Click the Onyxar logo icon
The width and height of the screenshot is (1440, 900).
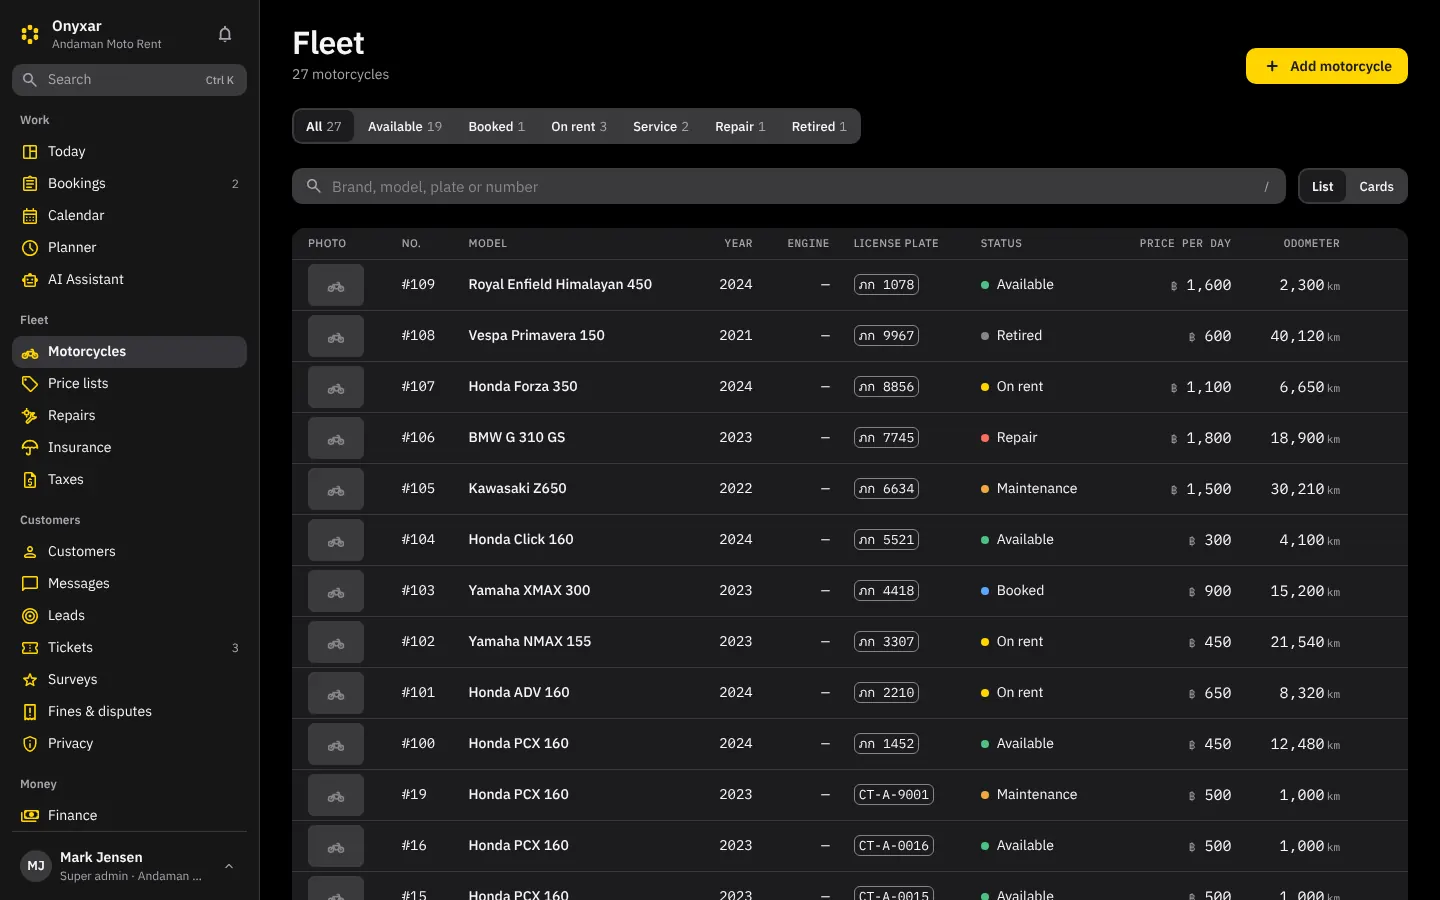pyautogui.click(x=30, y=34)
